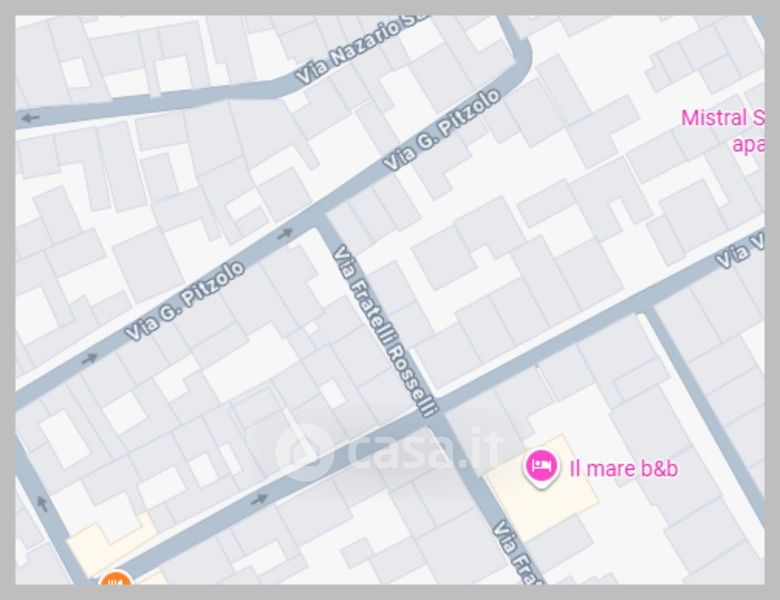Select the Via G. Pitzolo label nearest Via Nazario Sauro
The width and height of the screenshot is (780, 600).
[442, 129]
